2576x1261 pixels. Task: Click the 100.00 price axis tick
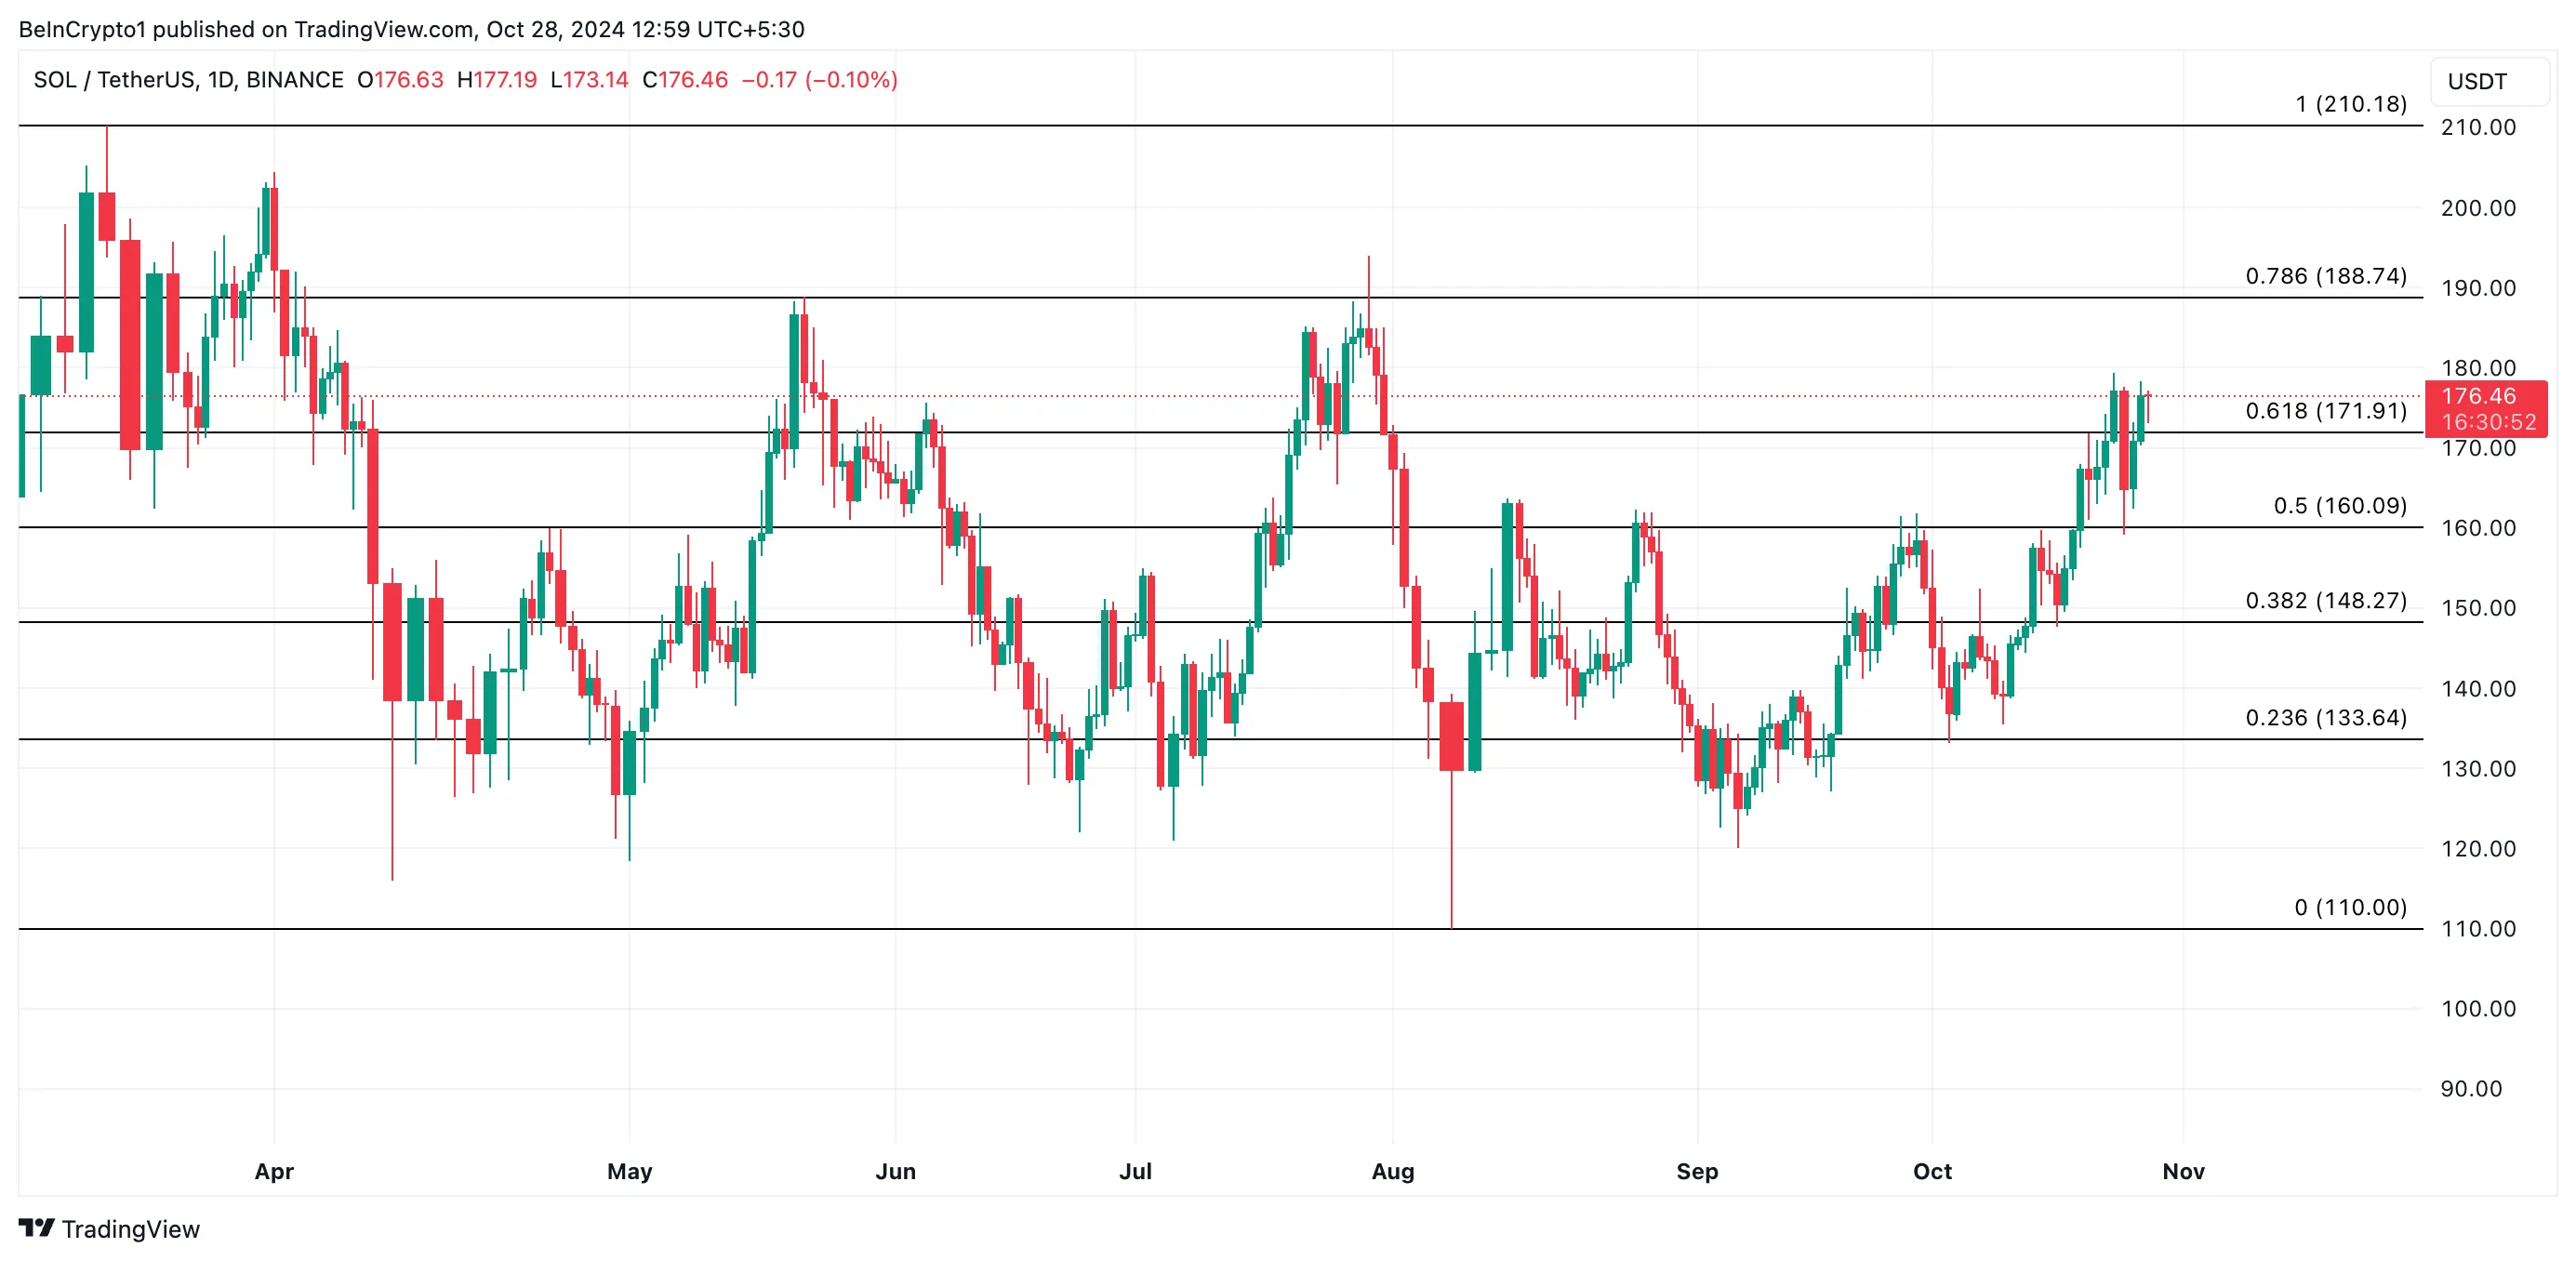click(2479, 1009)
